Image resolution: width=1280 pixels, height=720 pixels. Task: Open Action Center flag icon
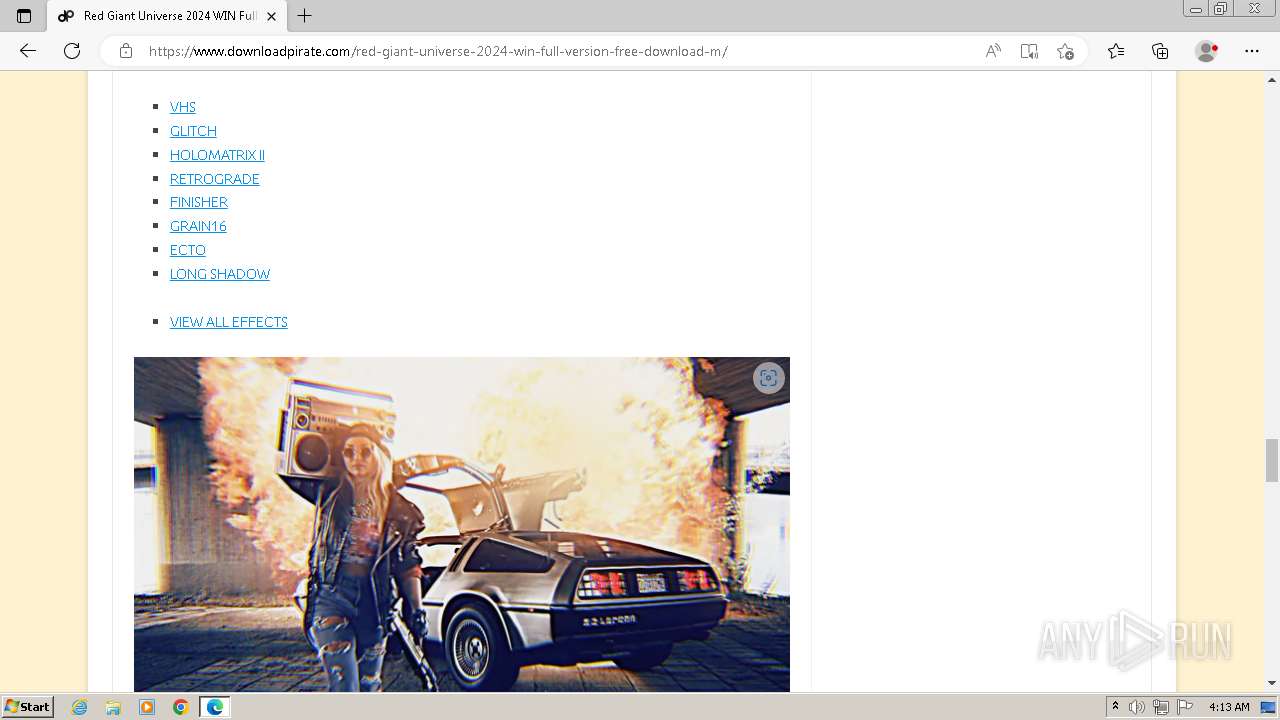pos(1185,707)
